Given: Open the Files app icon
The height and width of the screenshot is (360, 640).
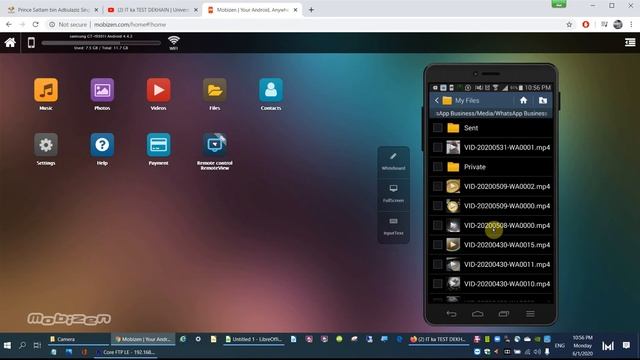Looking at the screenshot, I should pos(215,90).
